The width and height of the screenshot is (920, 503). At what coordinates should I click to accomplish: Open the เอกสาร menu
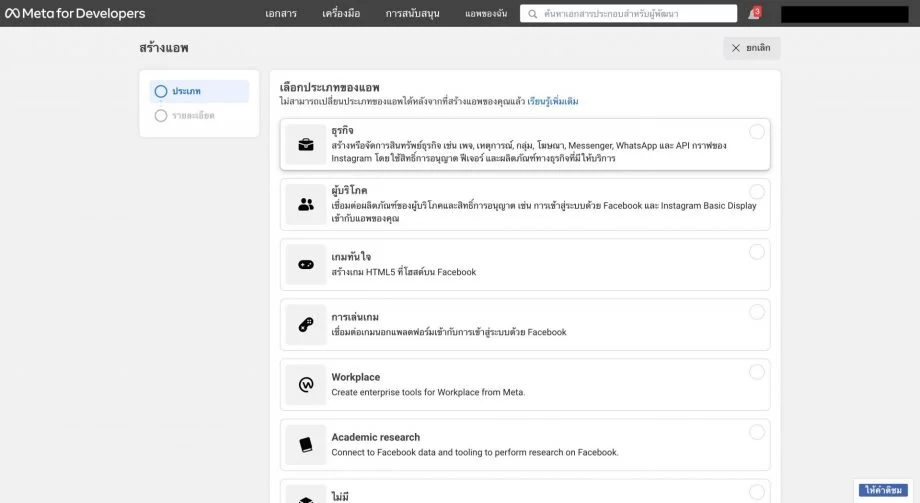click(x=280, y=13)
